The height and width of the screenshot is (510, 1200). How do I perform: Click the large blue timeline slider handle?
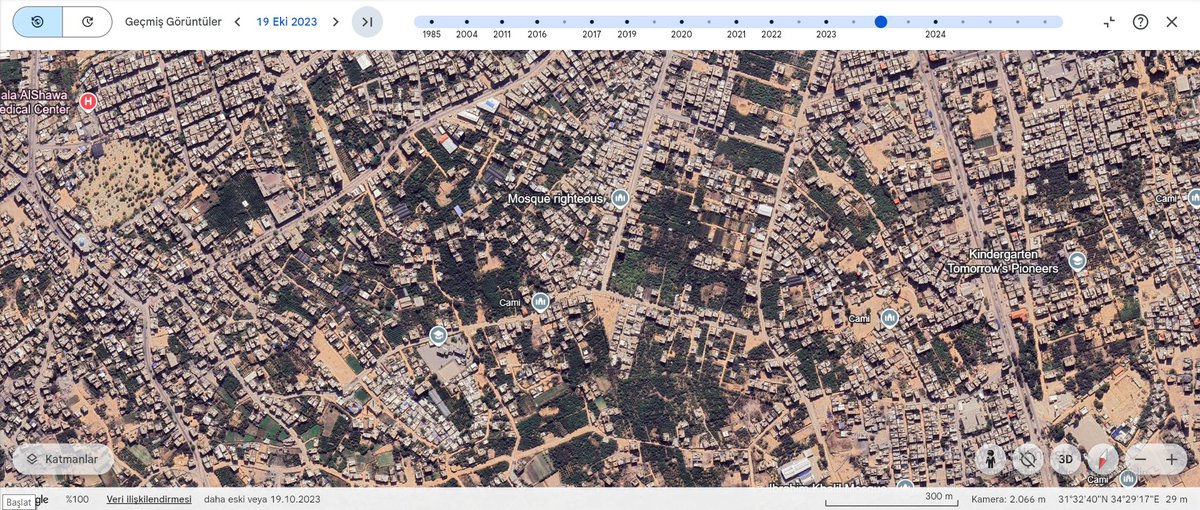pyautogui.click(x=880, y=21)
